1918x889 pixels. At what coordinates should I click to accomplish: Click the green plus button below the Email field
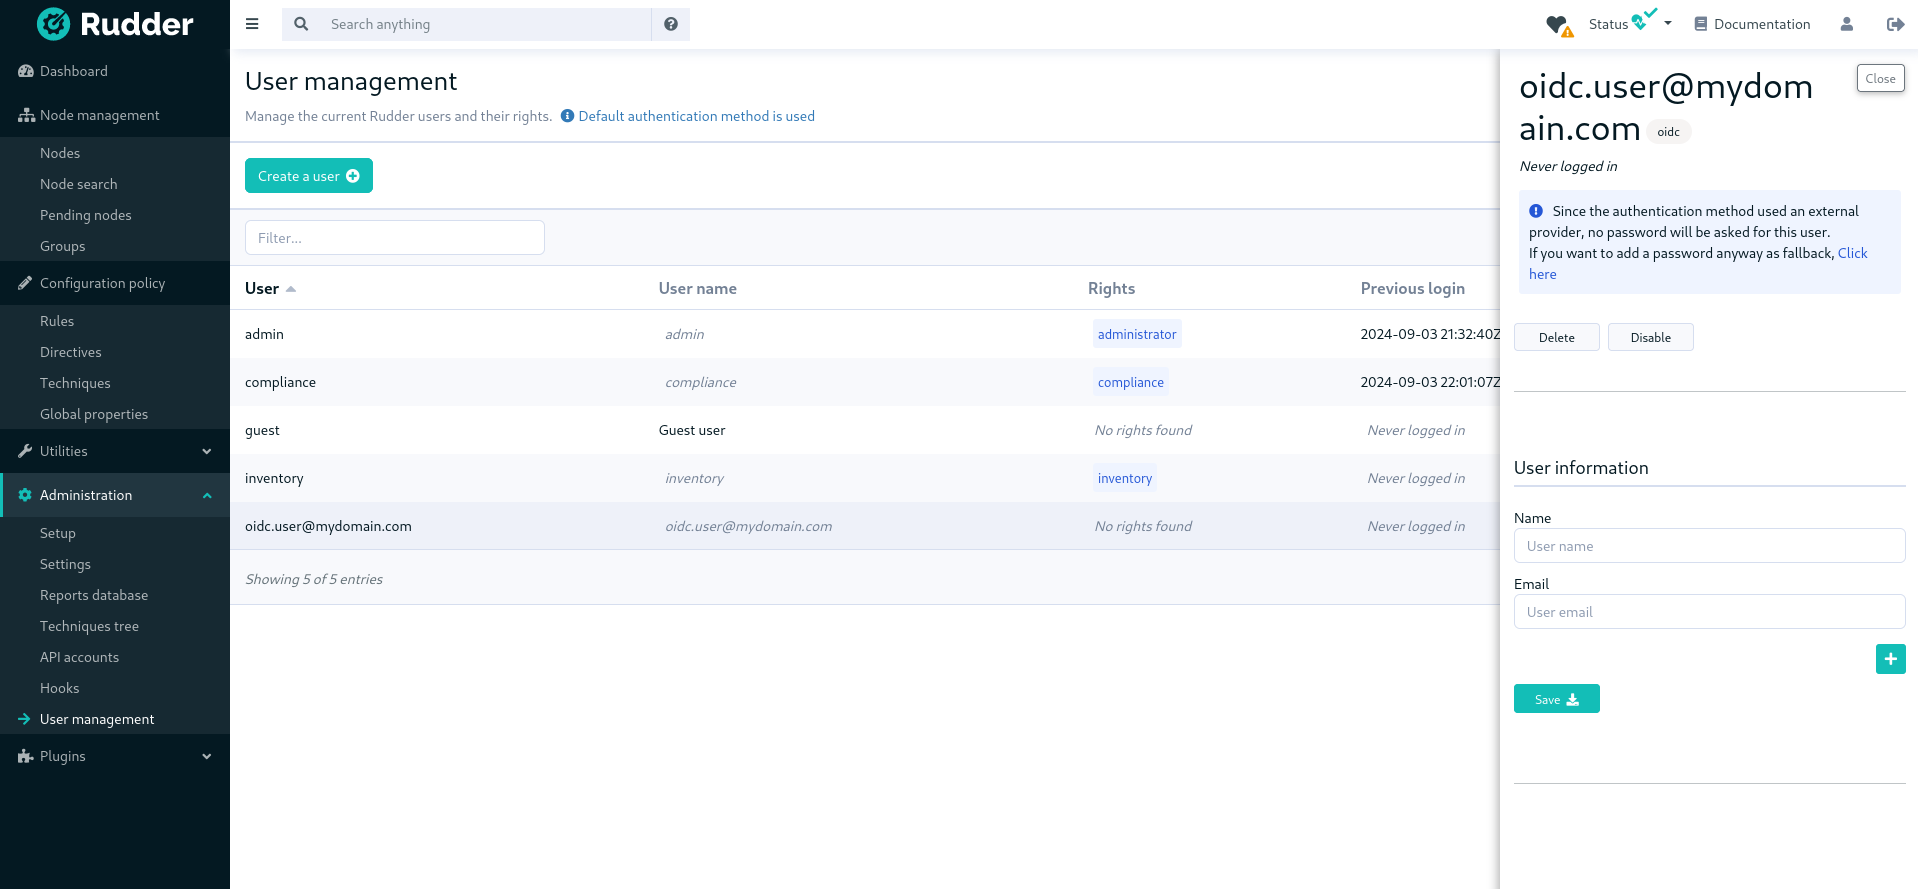click(1890, 659)
